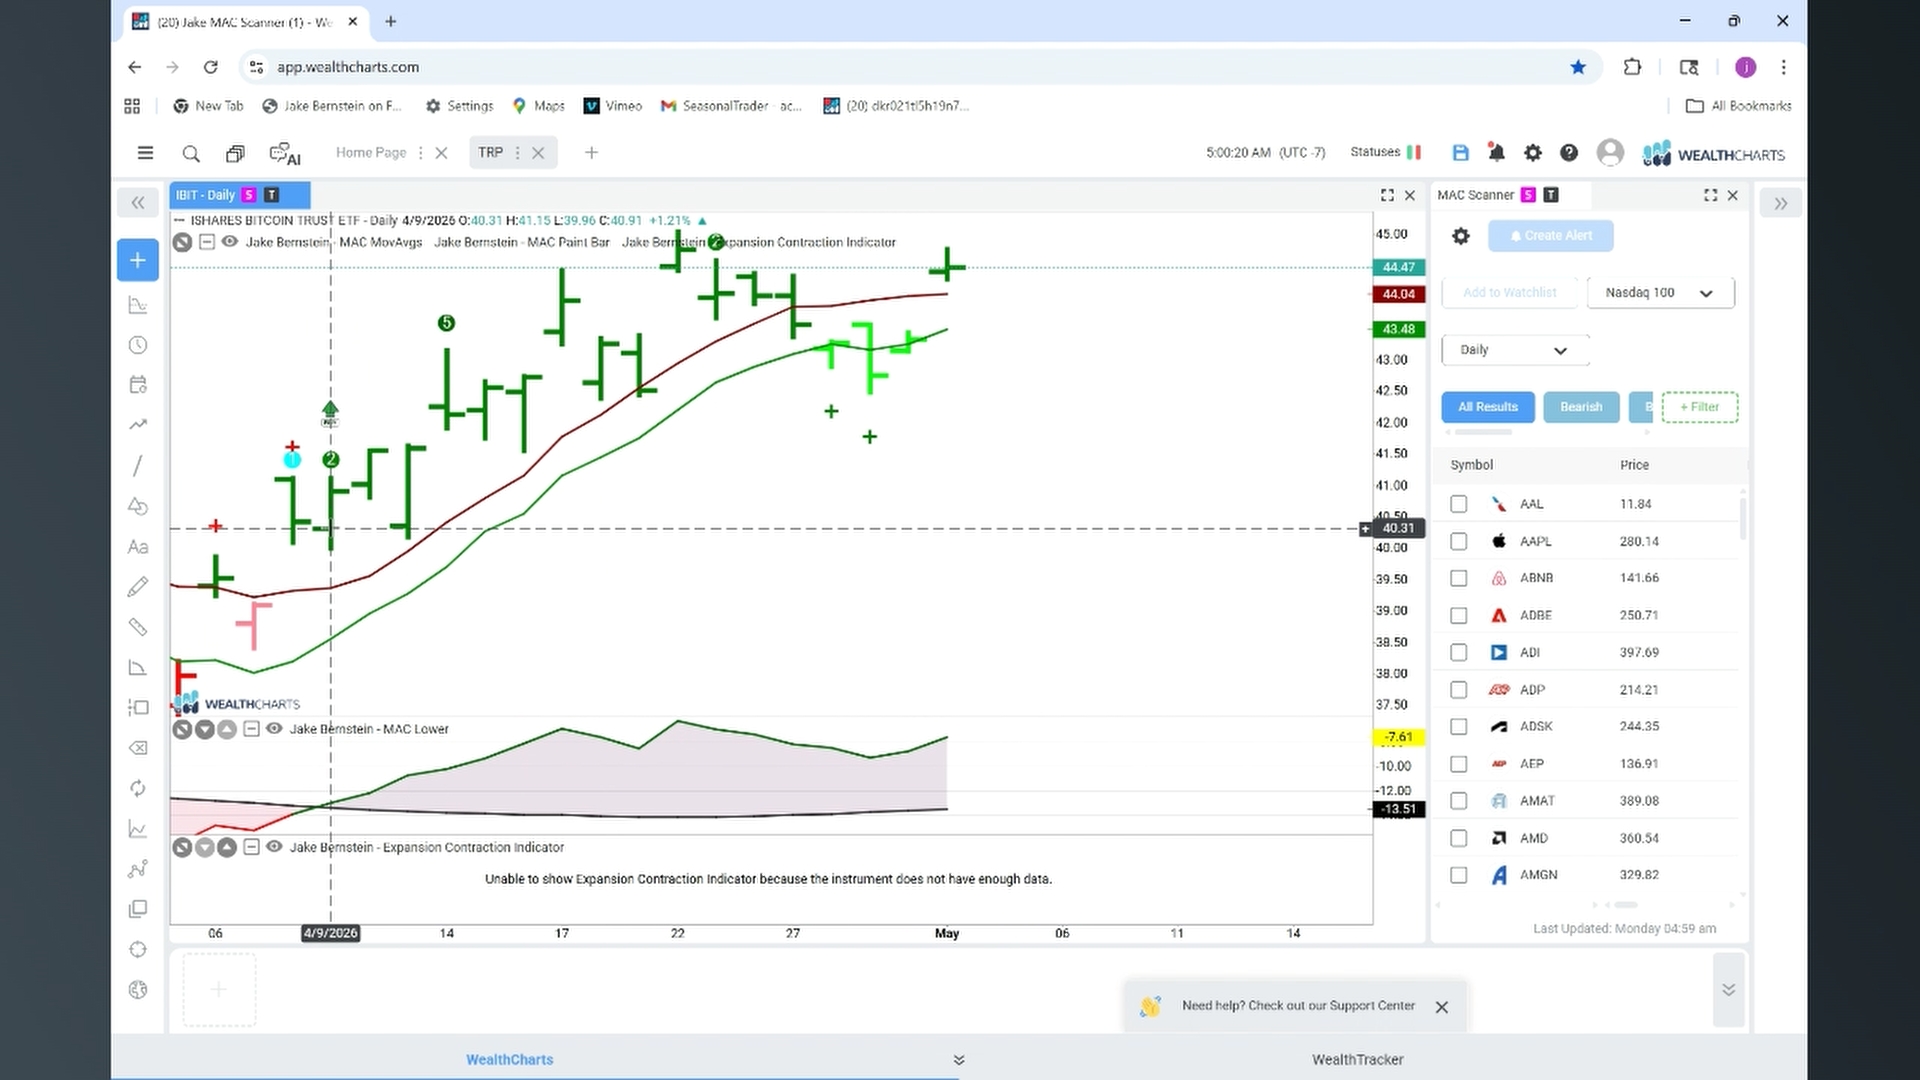Check the AAPL symbol checkbox

tap(1459, 541)
